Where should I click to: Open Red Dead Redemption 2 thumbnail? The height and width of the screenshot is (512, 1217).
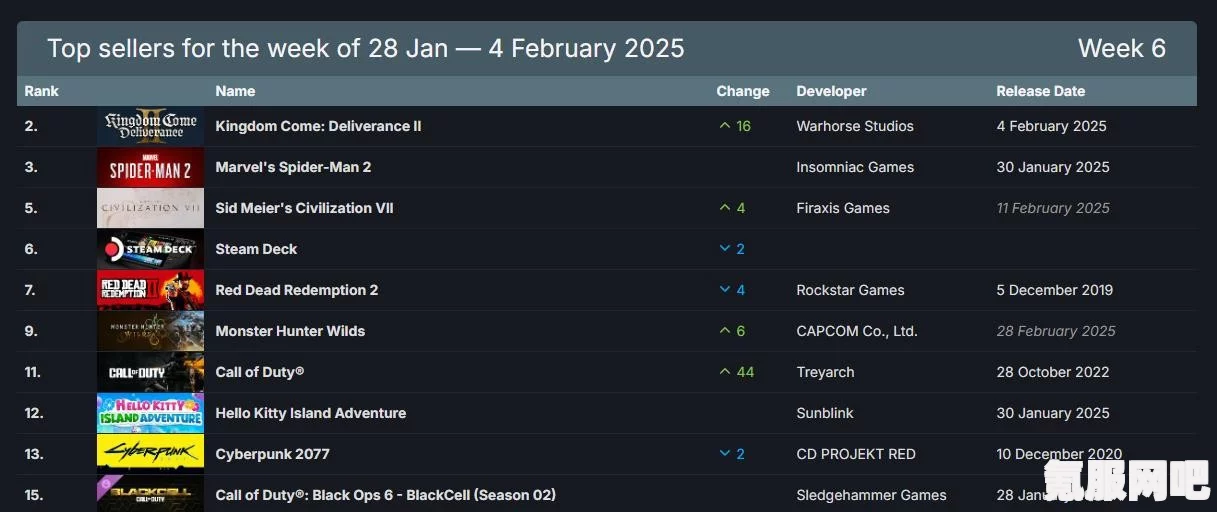(150, 290)
